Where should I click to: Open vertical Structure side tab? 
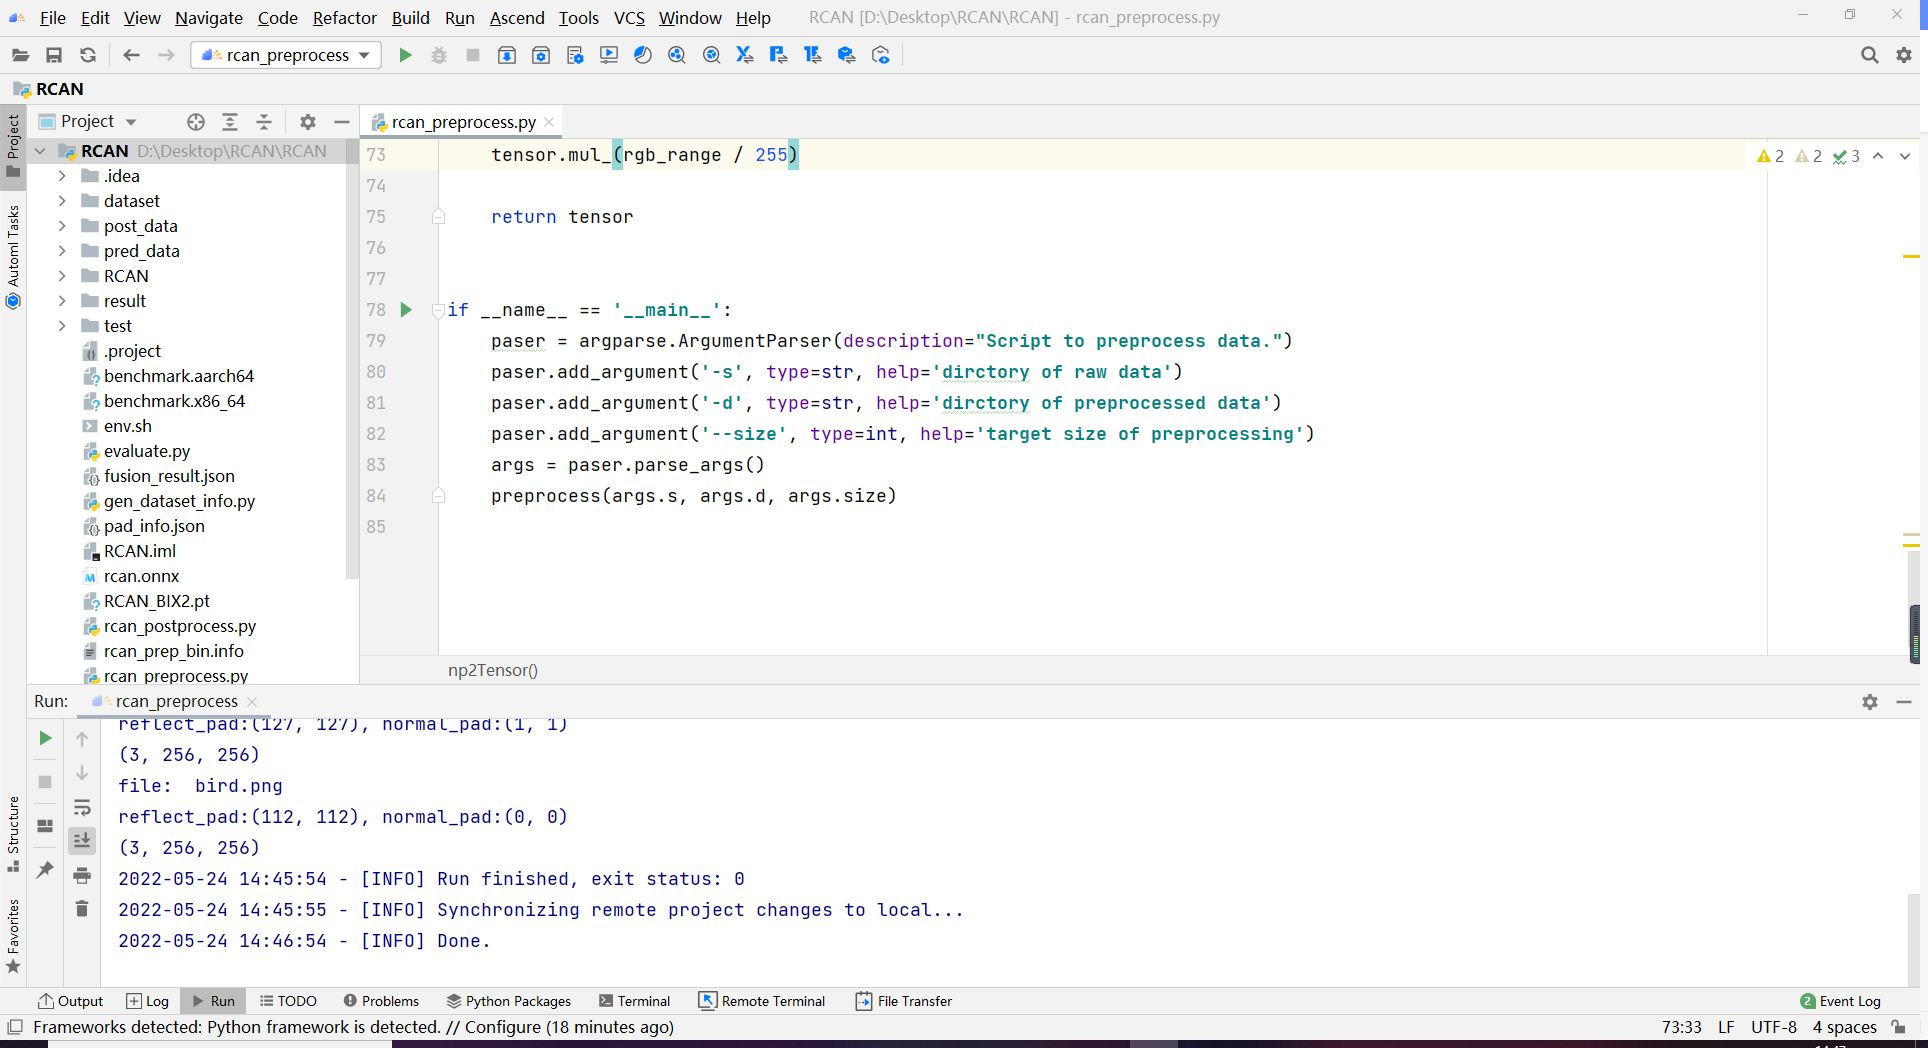point(13,833)
